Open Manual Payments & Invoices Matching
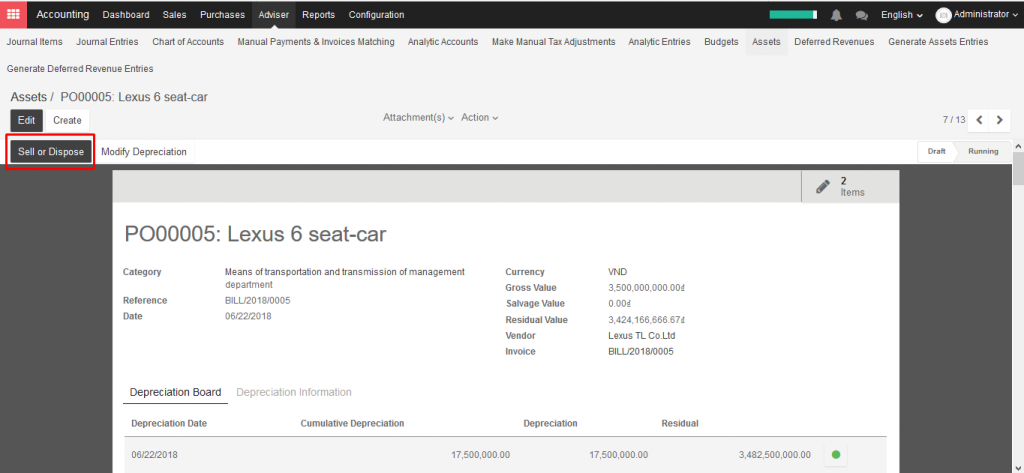Image resolution: width=1024 pixels, height=473 pixels. (316, 42)
